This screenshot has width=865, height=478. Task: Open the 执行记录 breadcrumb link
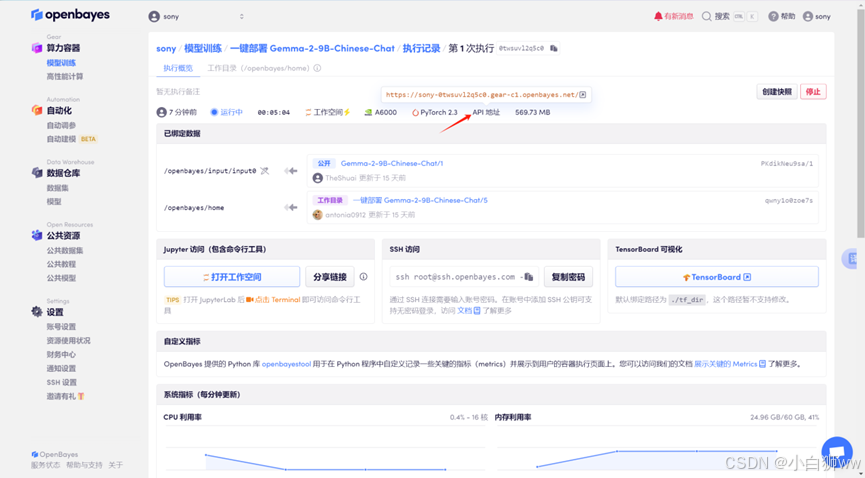[x=421, y=49]
